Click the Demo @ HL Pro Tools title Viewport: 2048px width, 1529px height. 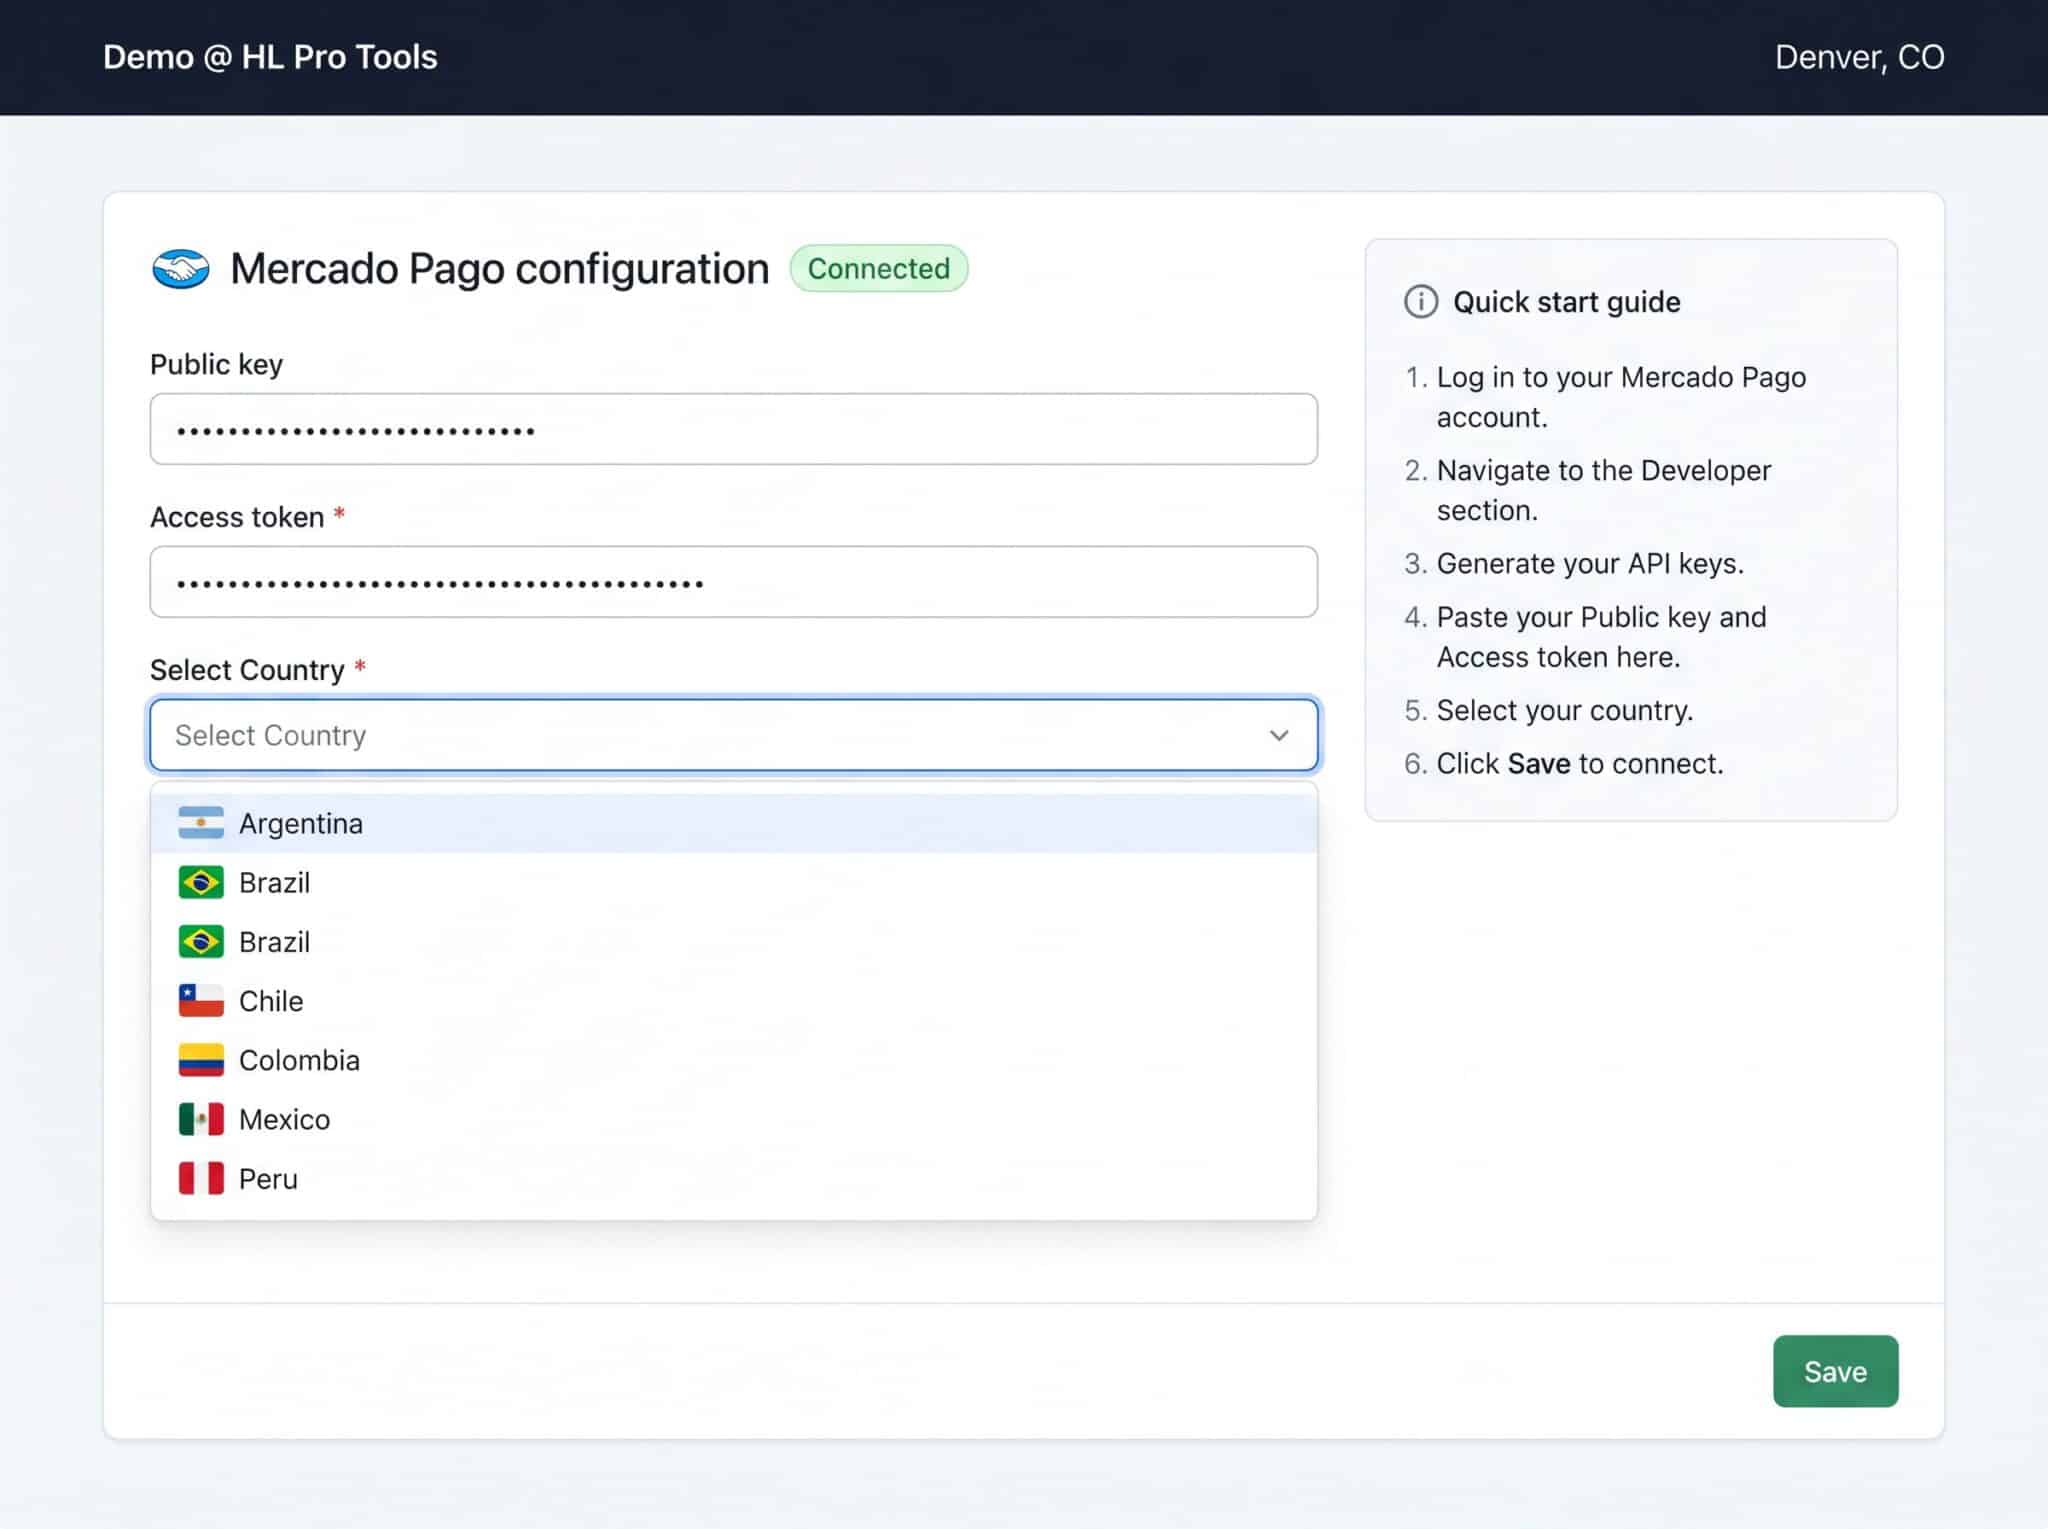pos(270,57)
